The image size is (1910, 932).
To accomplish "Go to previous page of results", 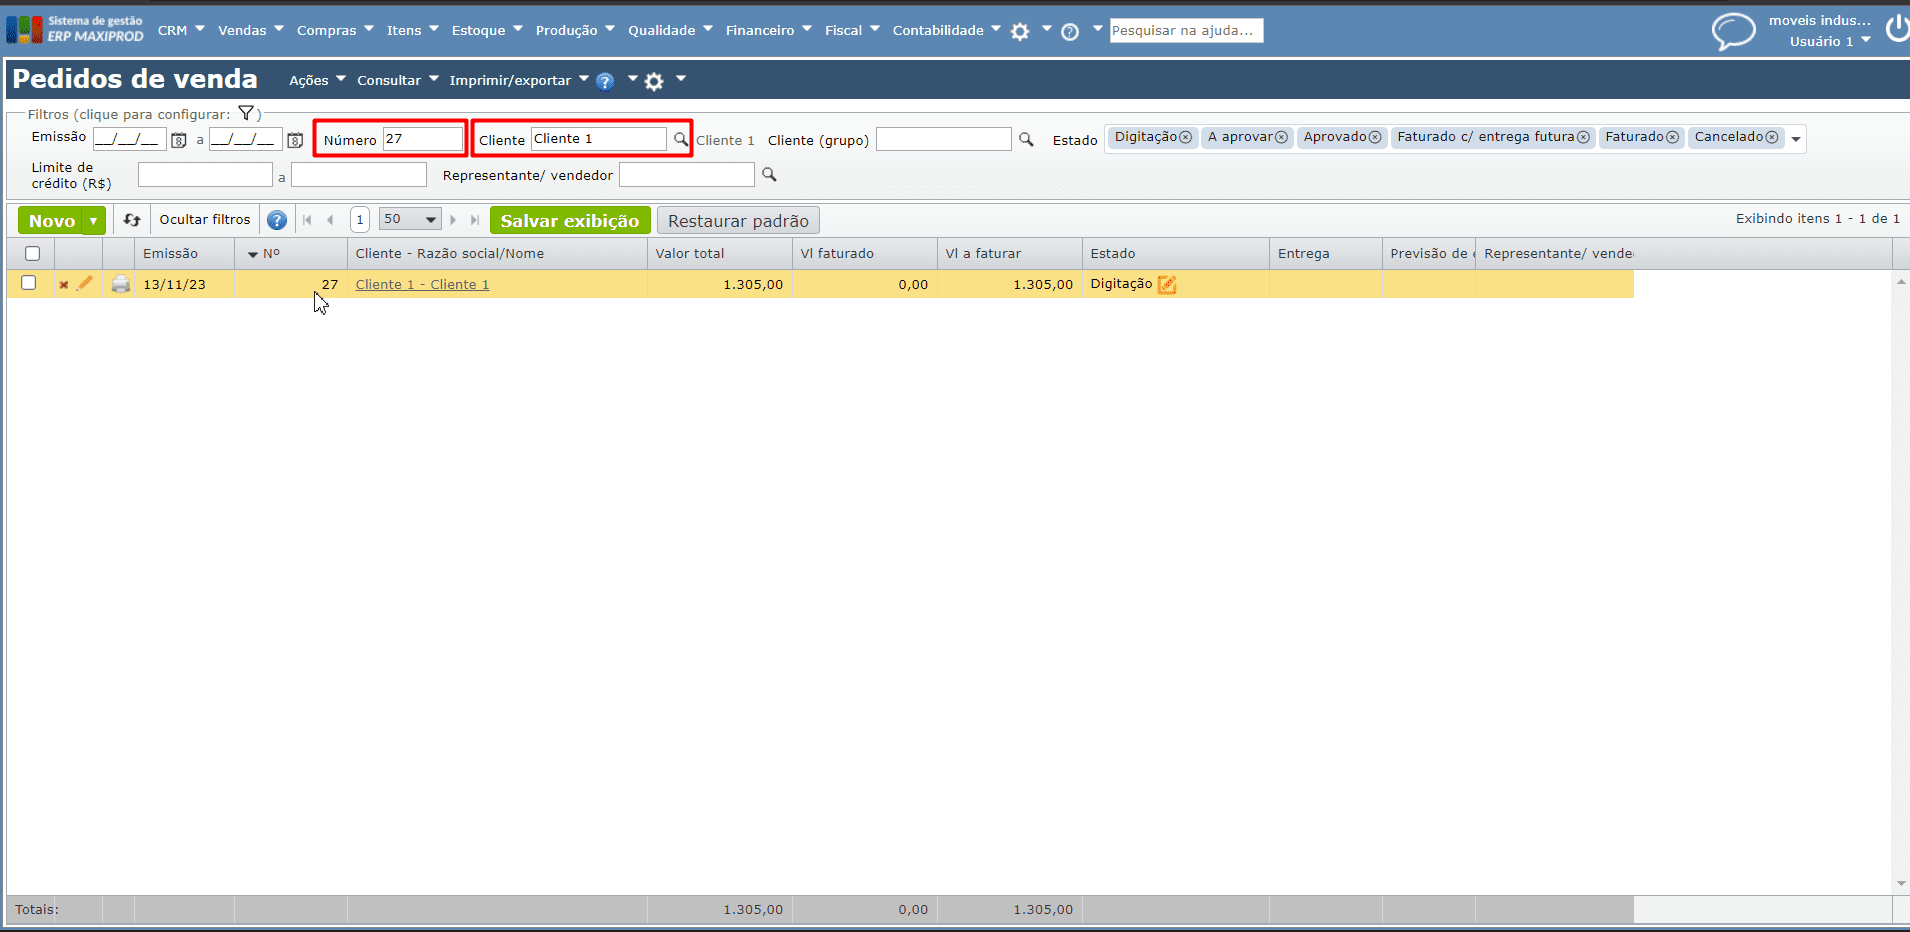I will [x=330, y=220].
